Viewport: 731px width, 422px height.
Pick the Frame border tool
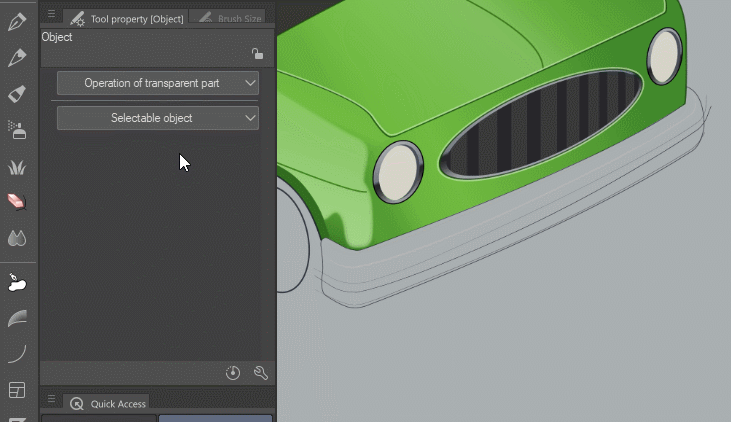pyautogui.click(x=17, y=389)
